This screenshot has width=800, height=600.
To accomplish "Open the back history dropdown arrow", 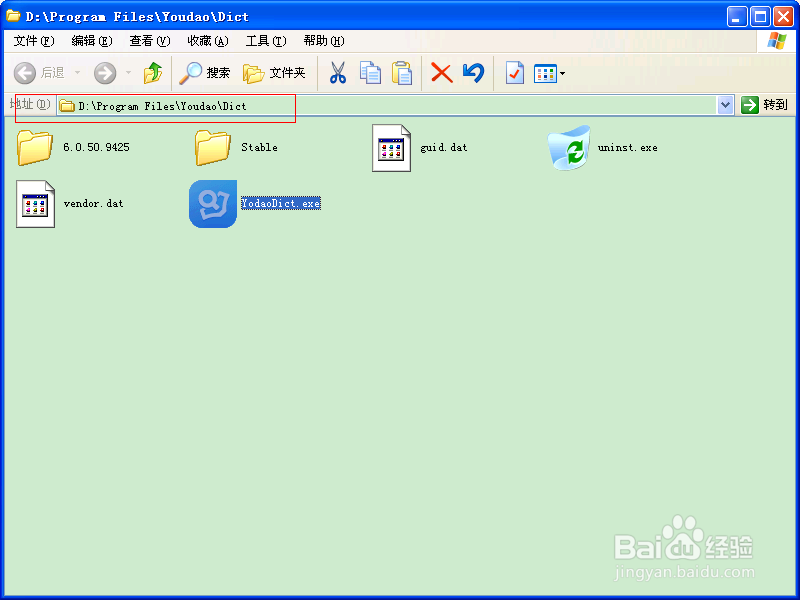I will click(x=78, y=73).
